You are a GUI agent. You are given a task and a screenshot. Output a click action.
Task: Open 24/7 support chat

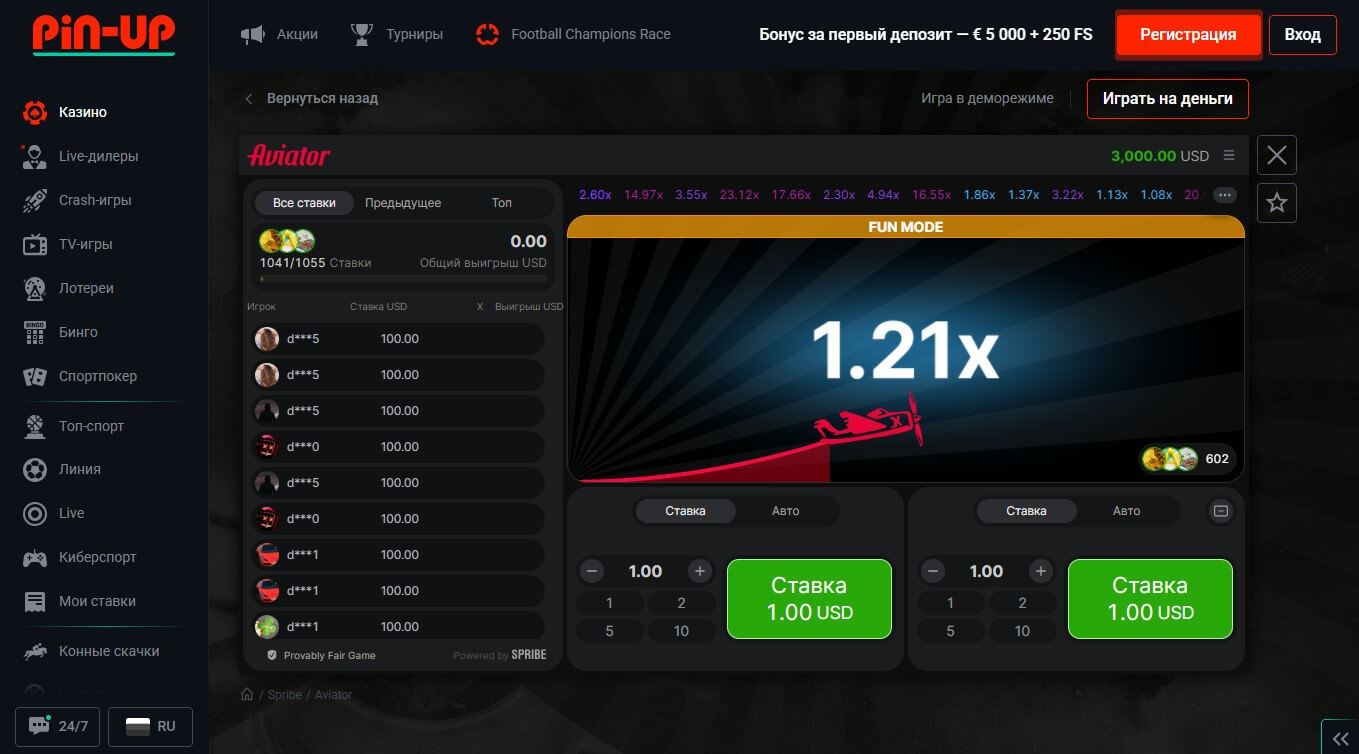coord(58,726)
